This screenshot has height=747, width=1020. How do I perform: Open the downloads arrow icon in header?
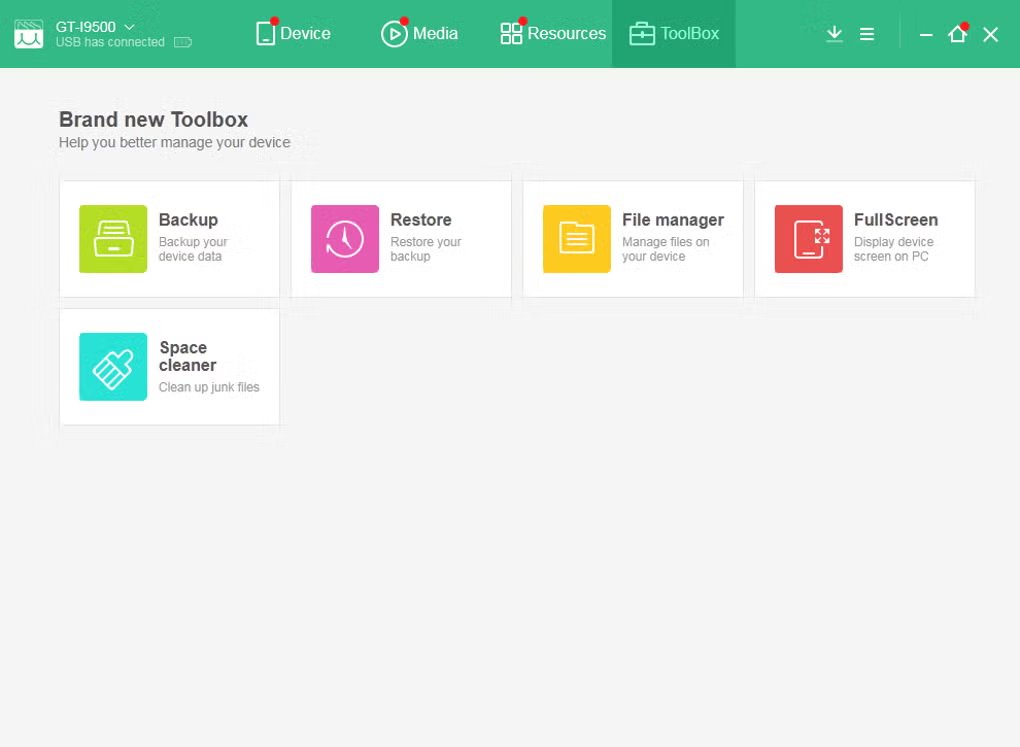834,34
